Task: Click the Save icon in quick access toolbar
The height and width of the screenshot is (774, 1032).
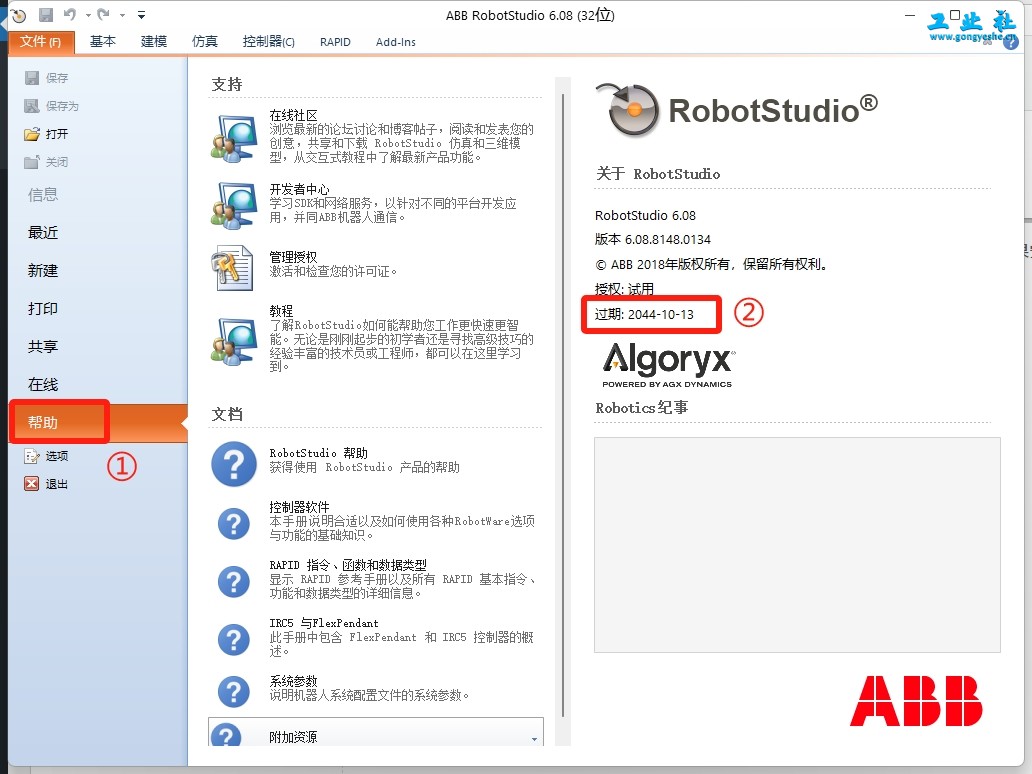Action: coord(45,14)
